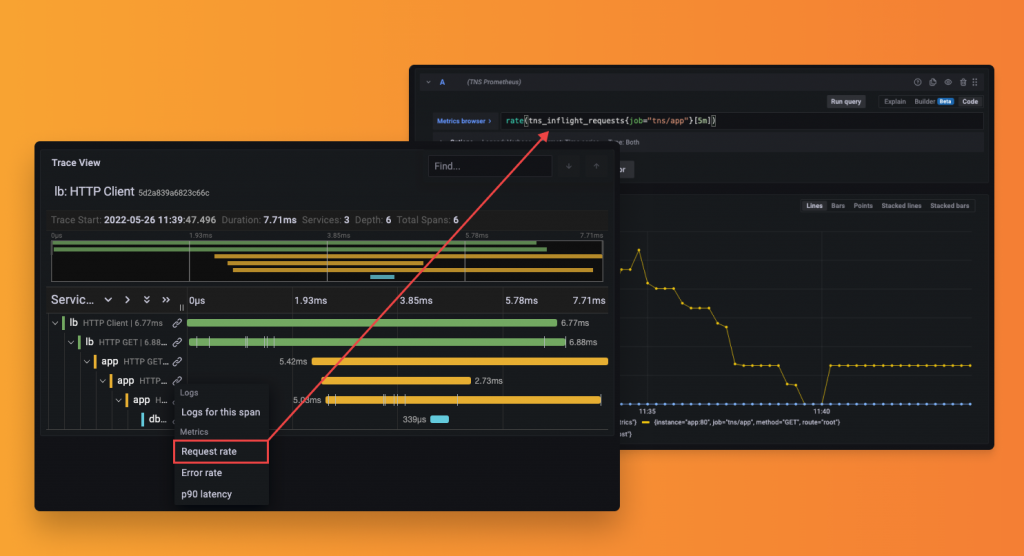Expand one level using single down chevron
Image resolution: width=1024 pixels, height=556 pixels.
(x=108, y=300)
